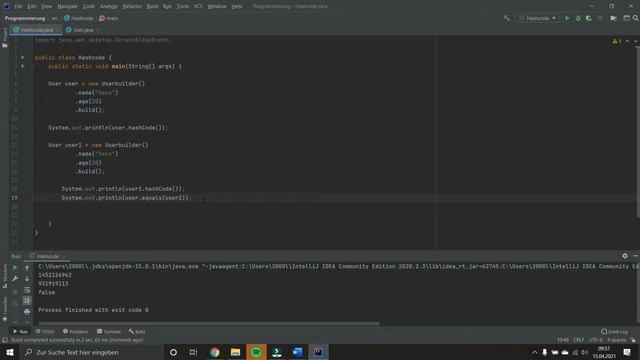The width and height of the screenshot is (640, 360).
Task: Click the line:column position in the status bar
Action: coord(563,340)
